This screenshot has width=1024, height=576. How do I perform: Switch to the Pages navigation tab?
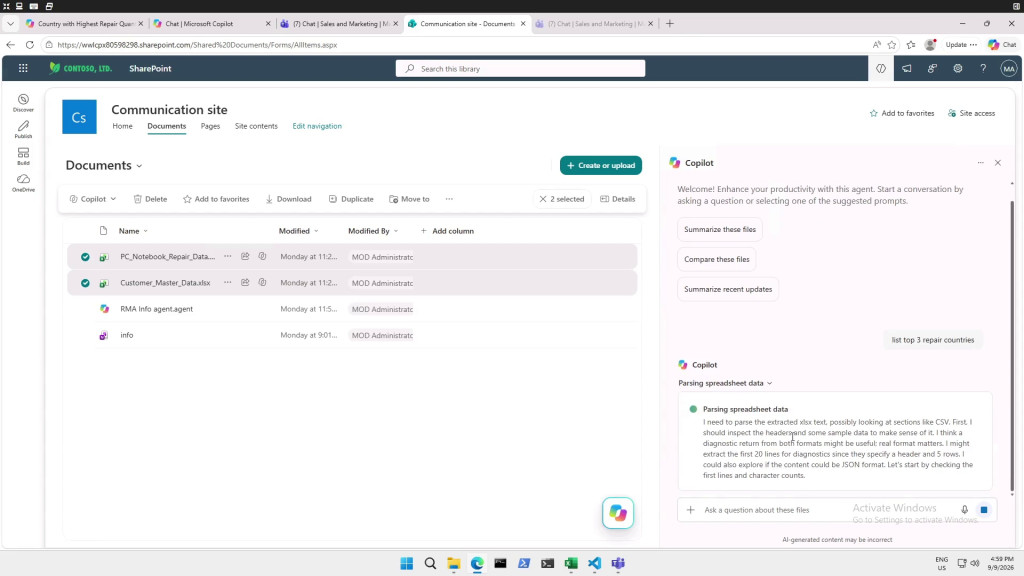pos(210,126)
